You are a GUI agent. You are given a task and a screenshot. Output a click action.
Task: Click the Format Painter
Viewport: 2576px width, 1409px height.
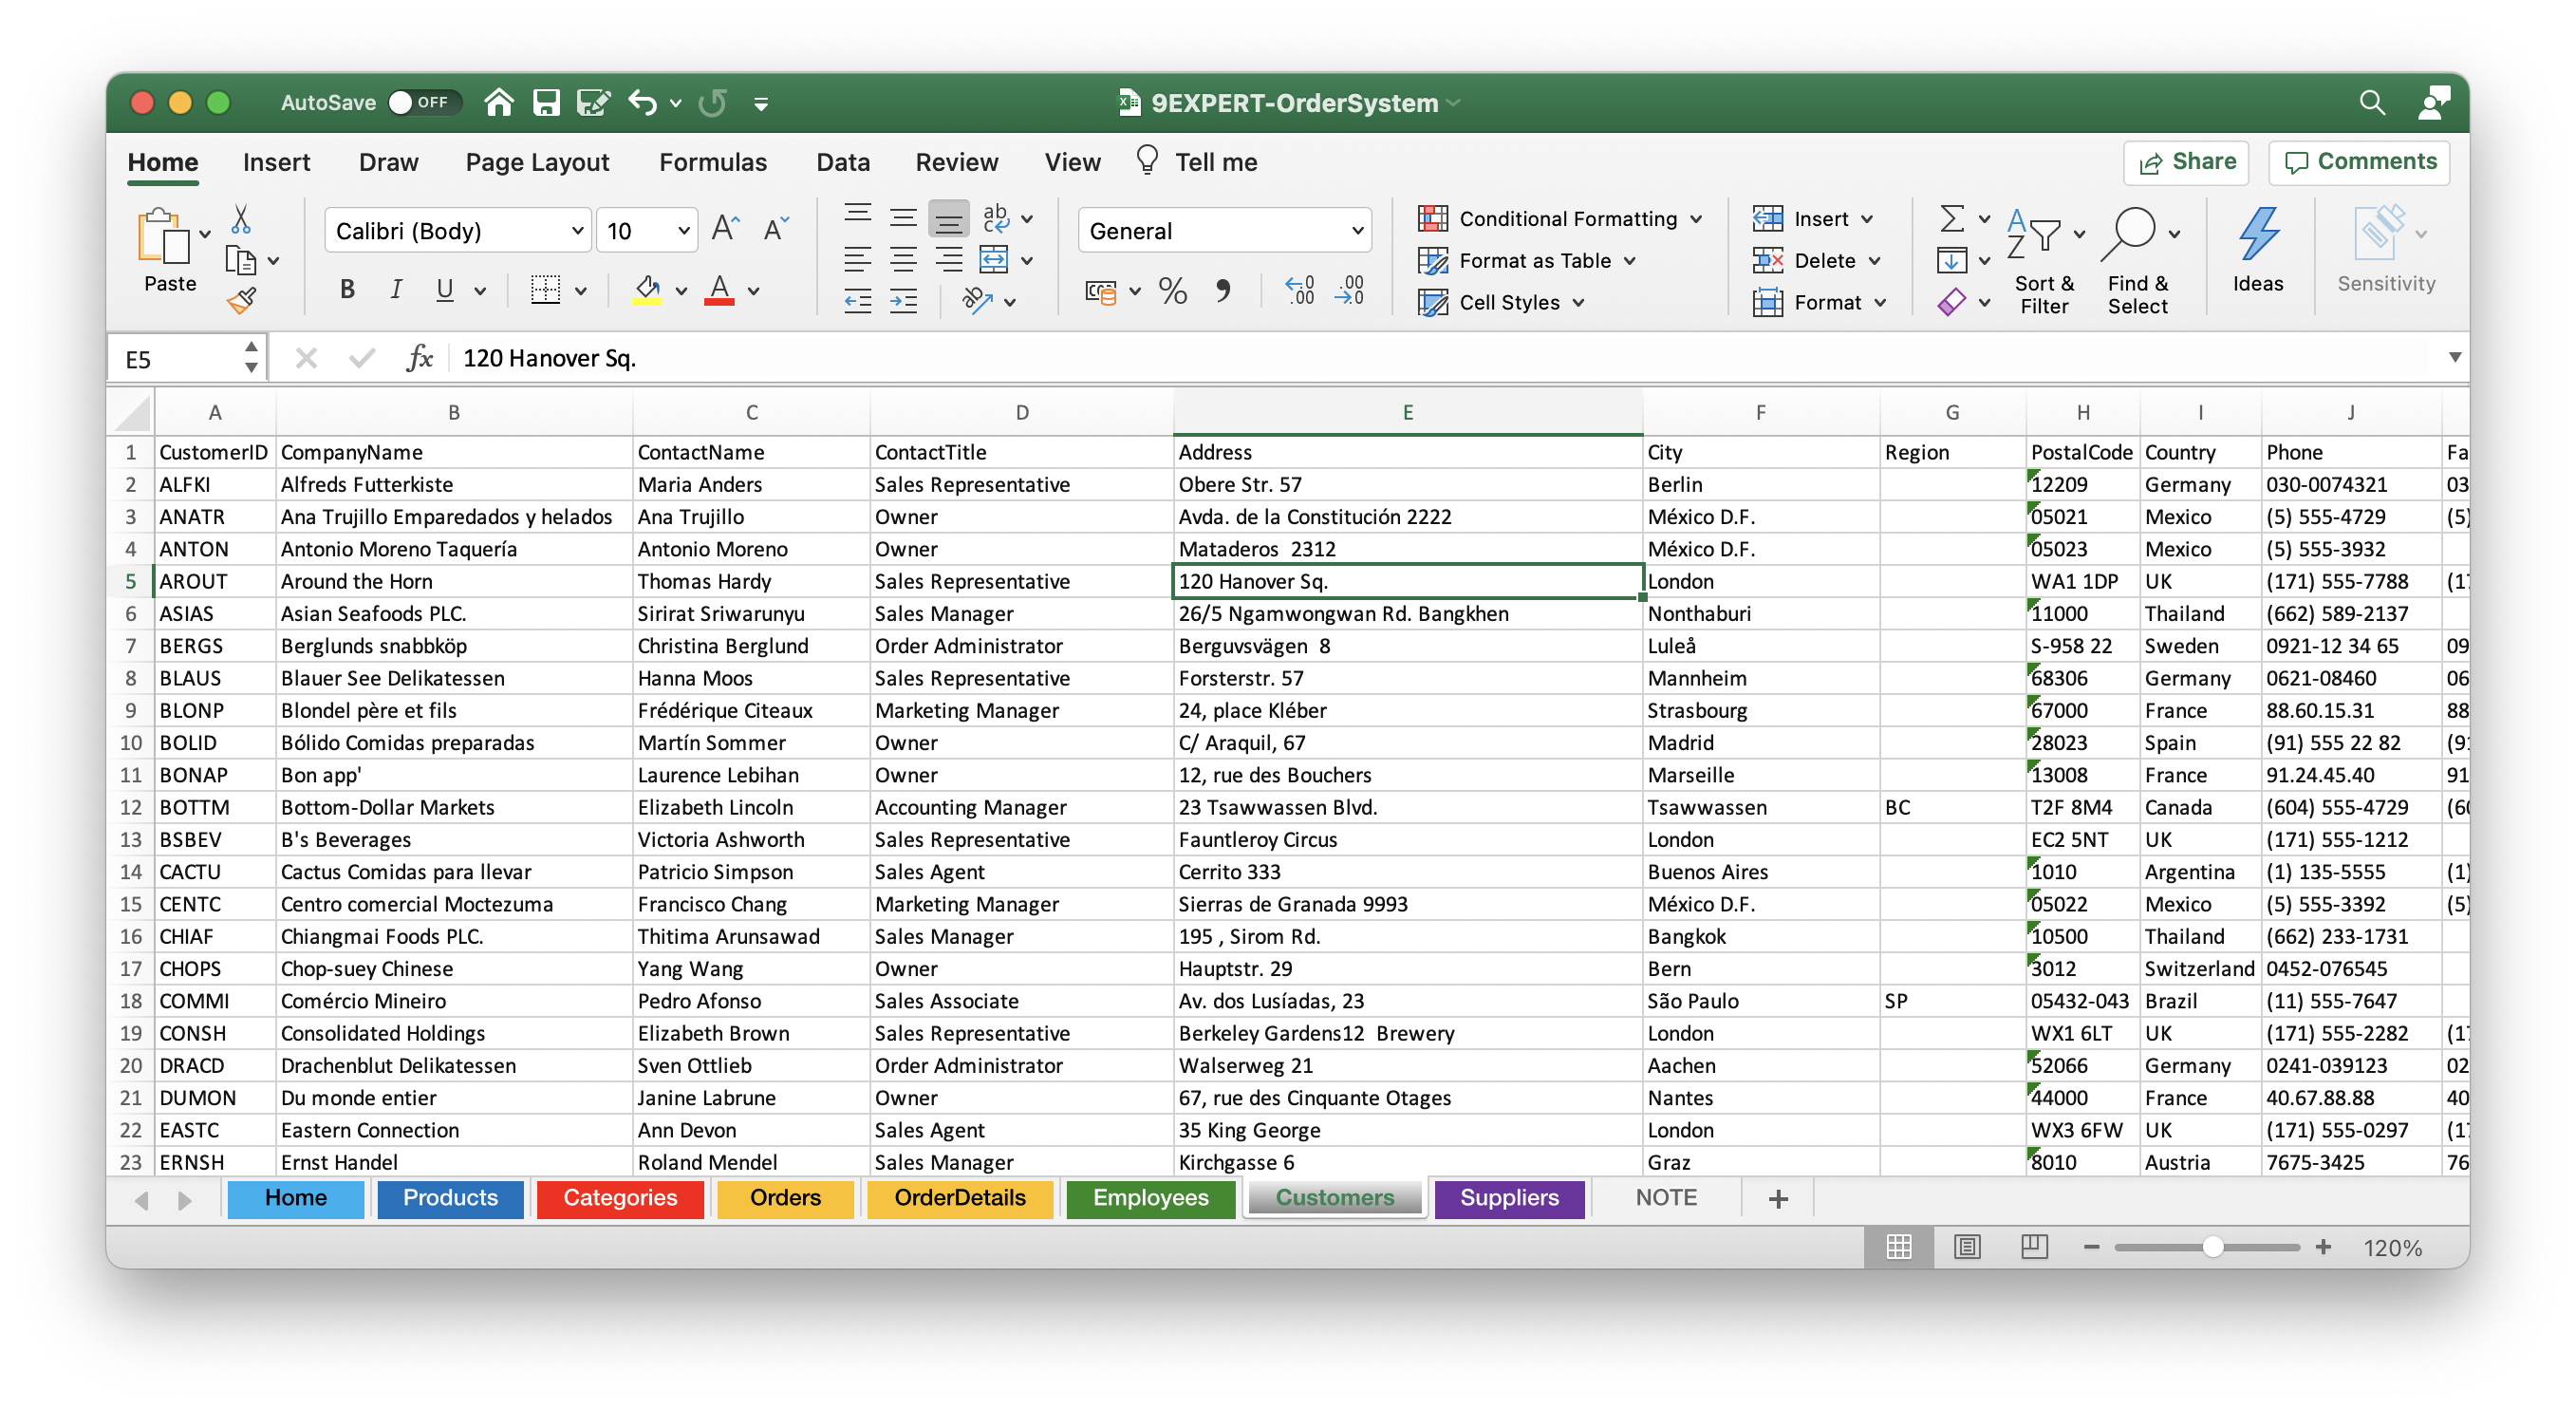click(x=243, y=299)
